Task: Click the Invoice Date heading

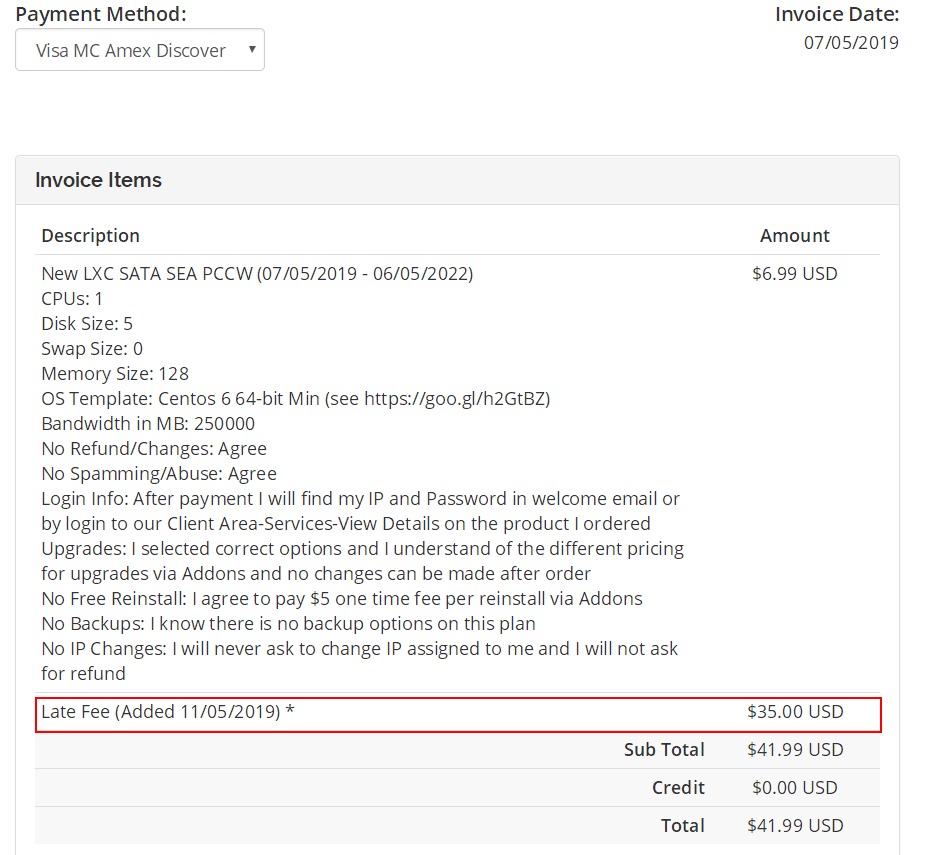Action: click(x=836, y=15)
